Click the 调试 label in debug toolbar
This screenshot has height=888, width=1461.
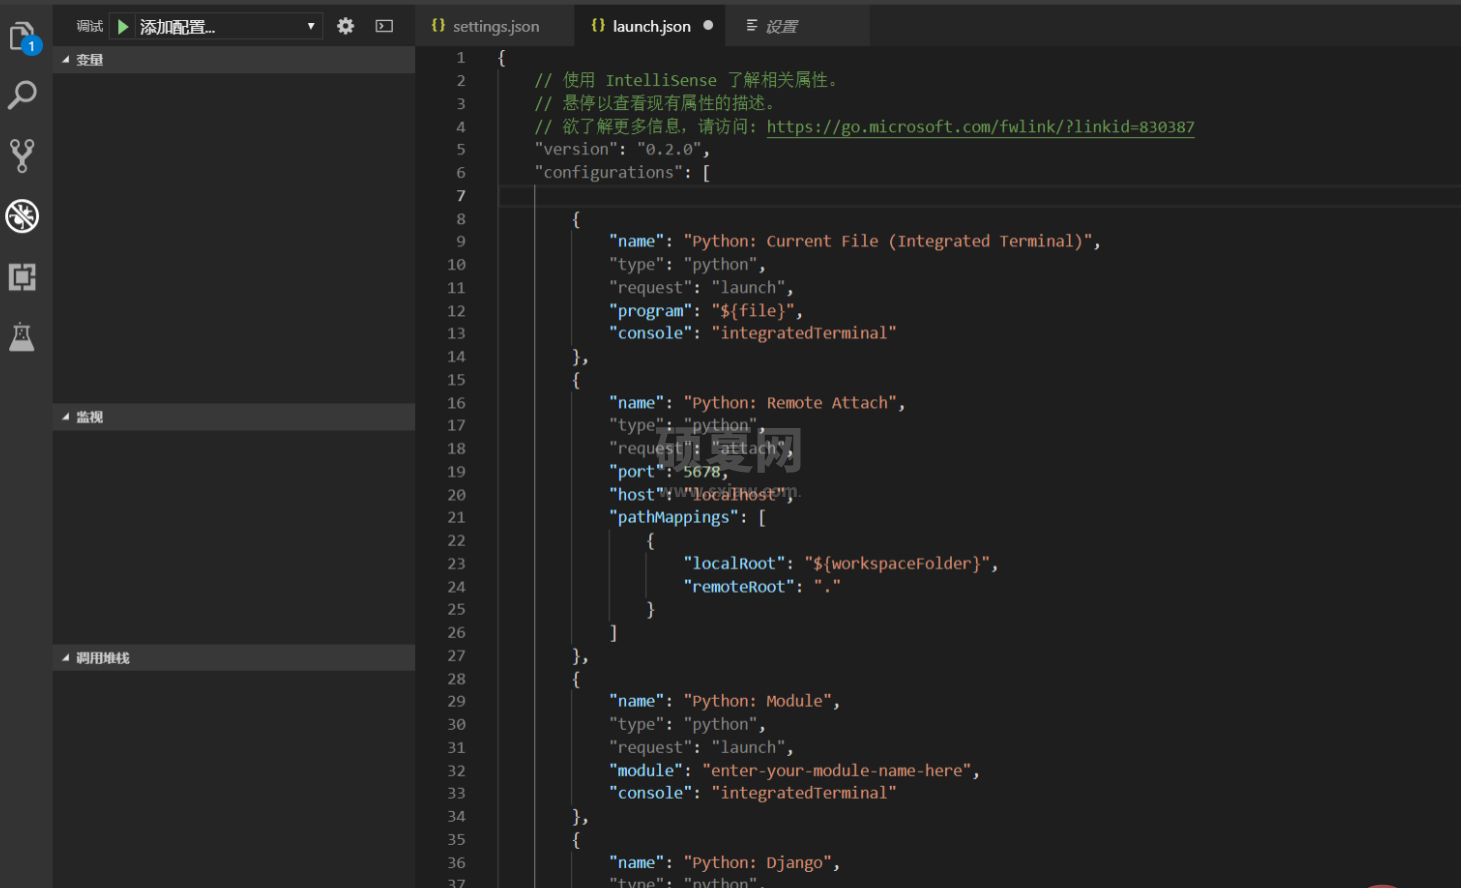90,26
